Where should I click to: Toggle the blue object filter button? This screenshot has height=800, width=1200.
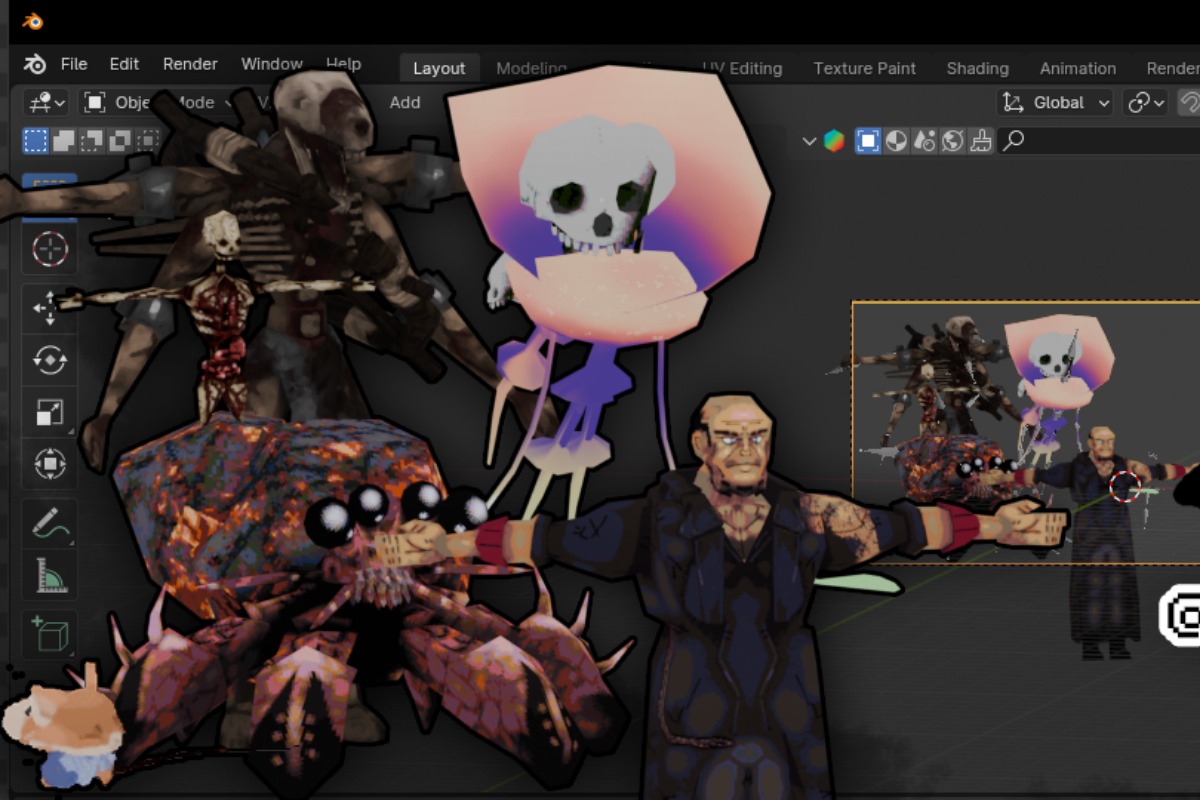pos(868,141)
